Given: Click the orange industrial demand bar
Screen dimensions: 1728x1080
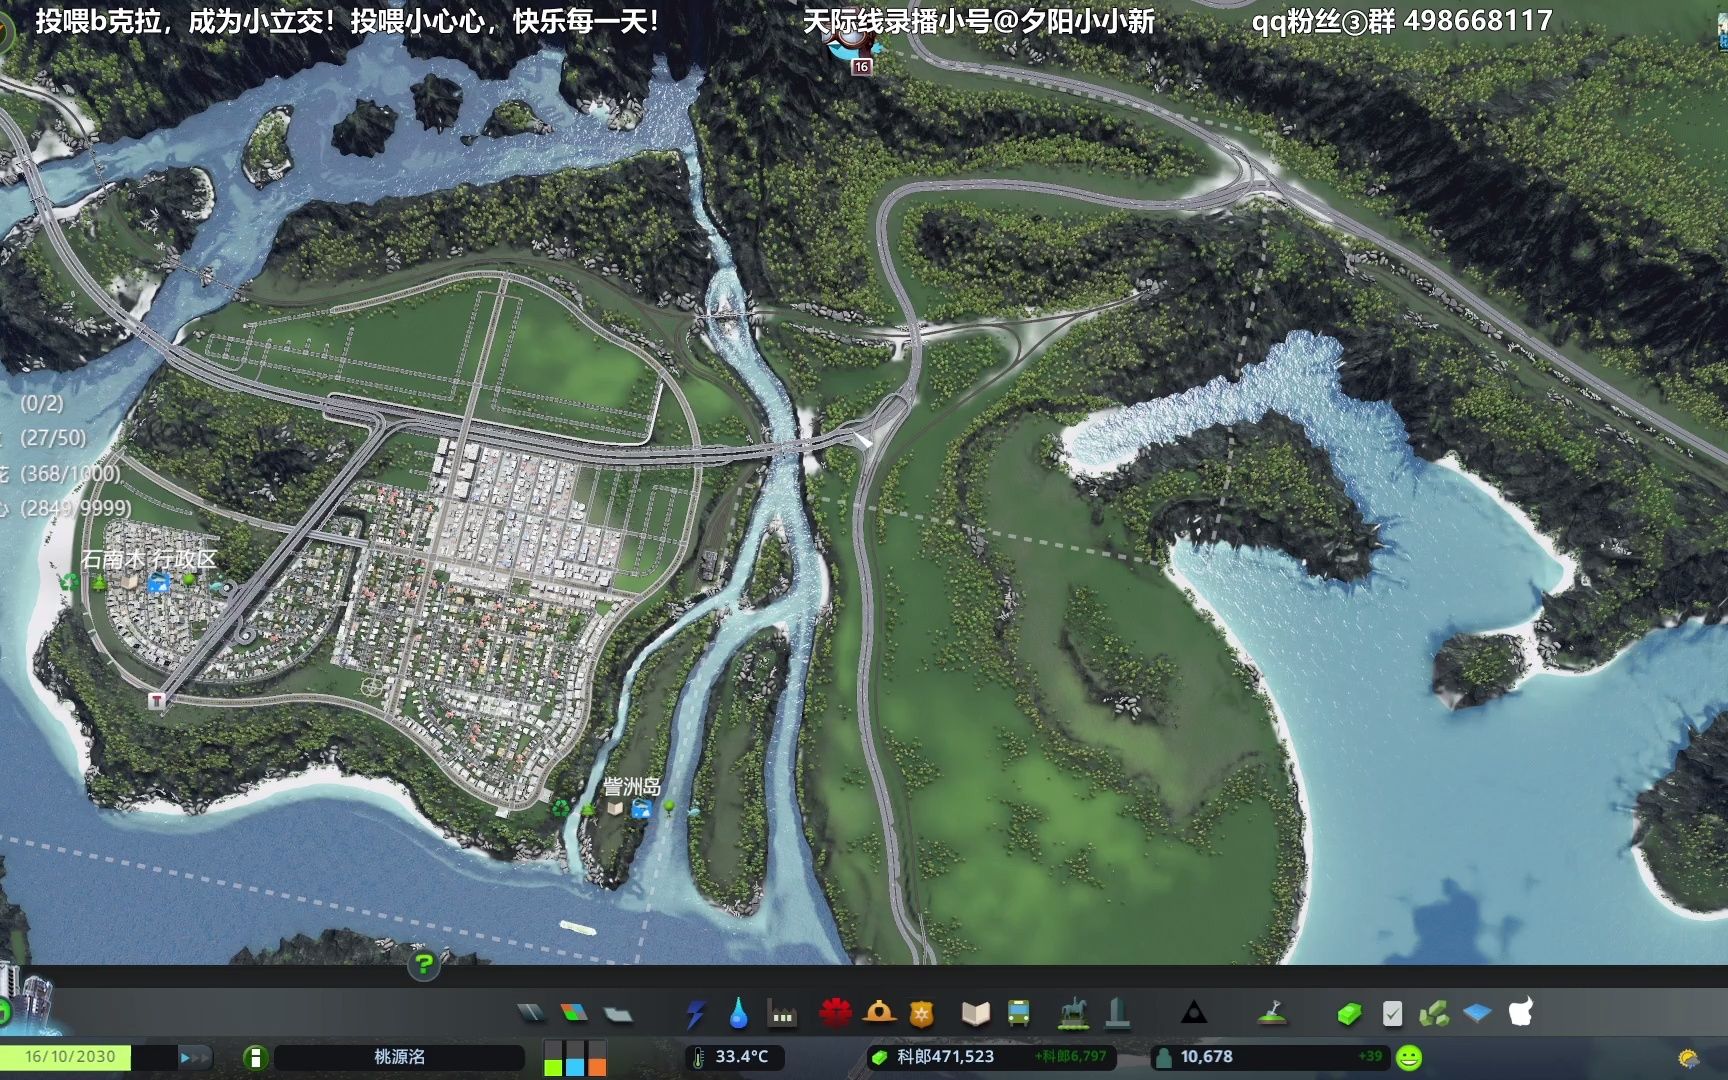Looking at the screenshot, I should pos(597,1059).
